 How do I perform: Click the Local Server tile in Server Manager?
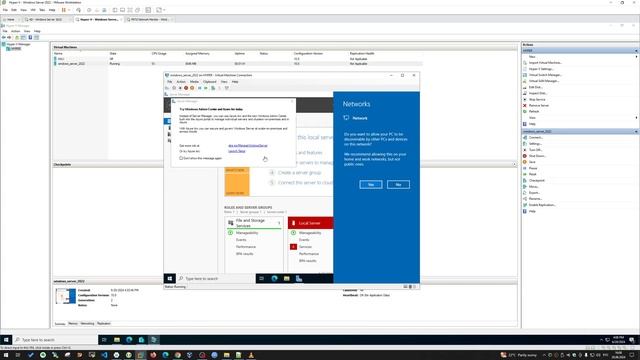pos(310,223)
